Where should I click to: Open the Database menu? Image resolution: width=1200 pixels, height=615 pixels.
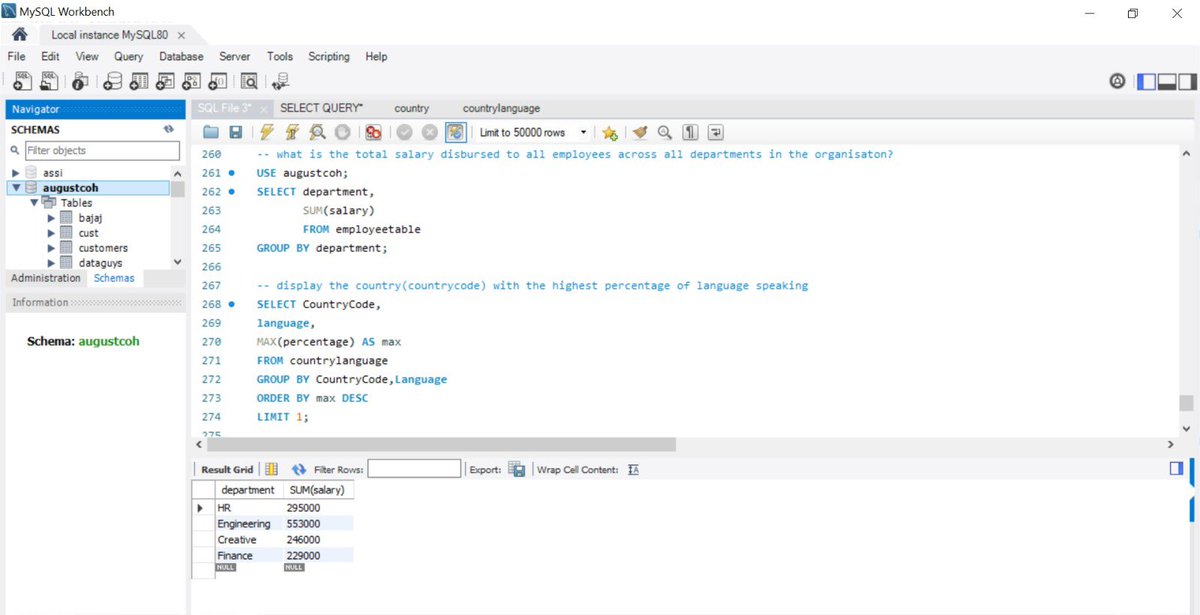(x=181, y=56)
